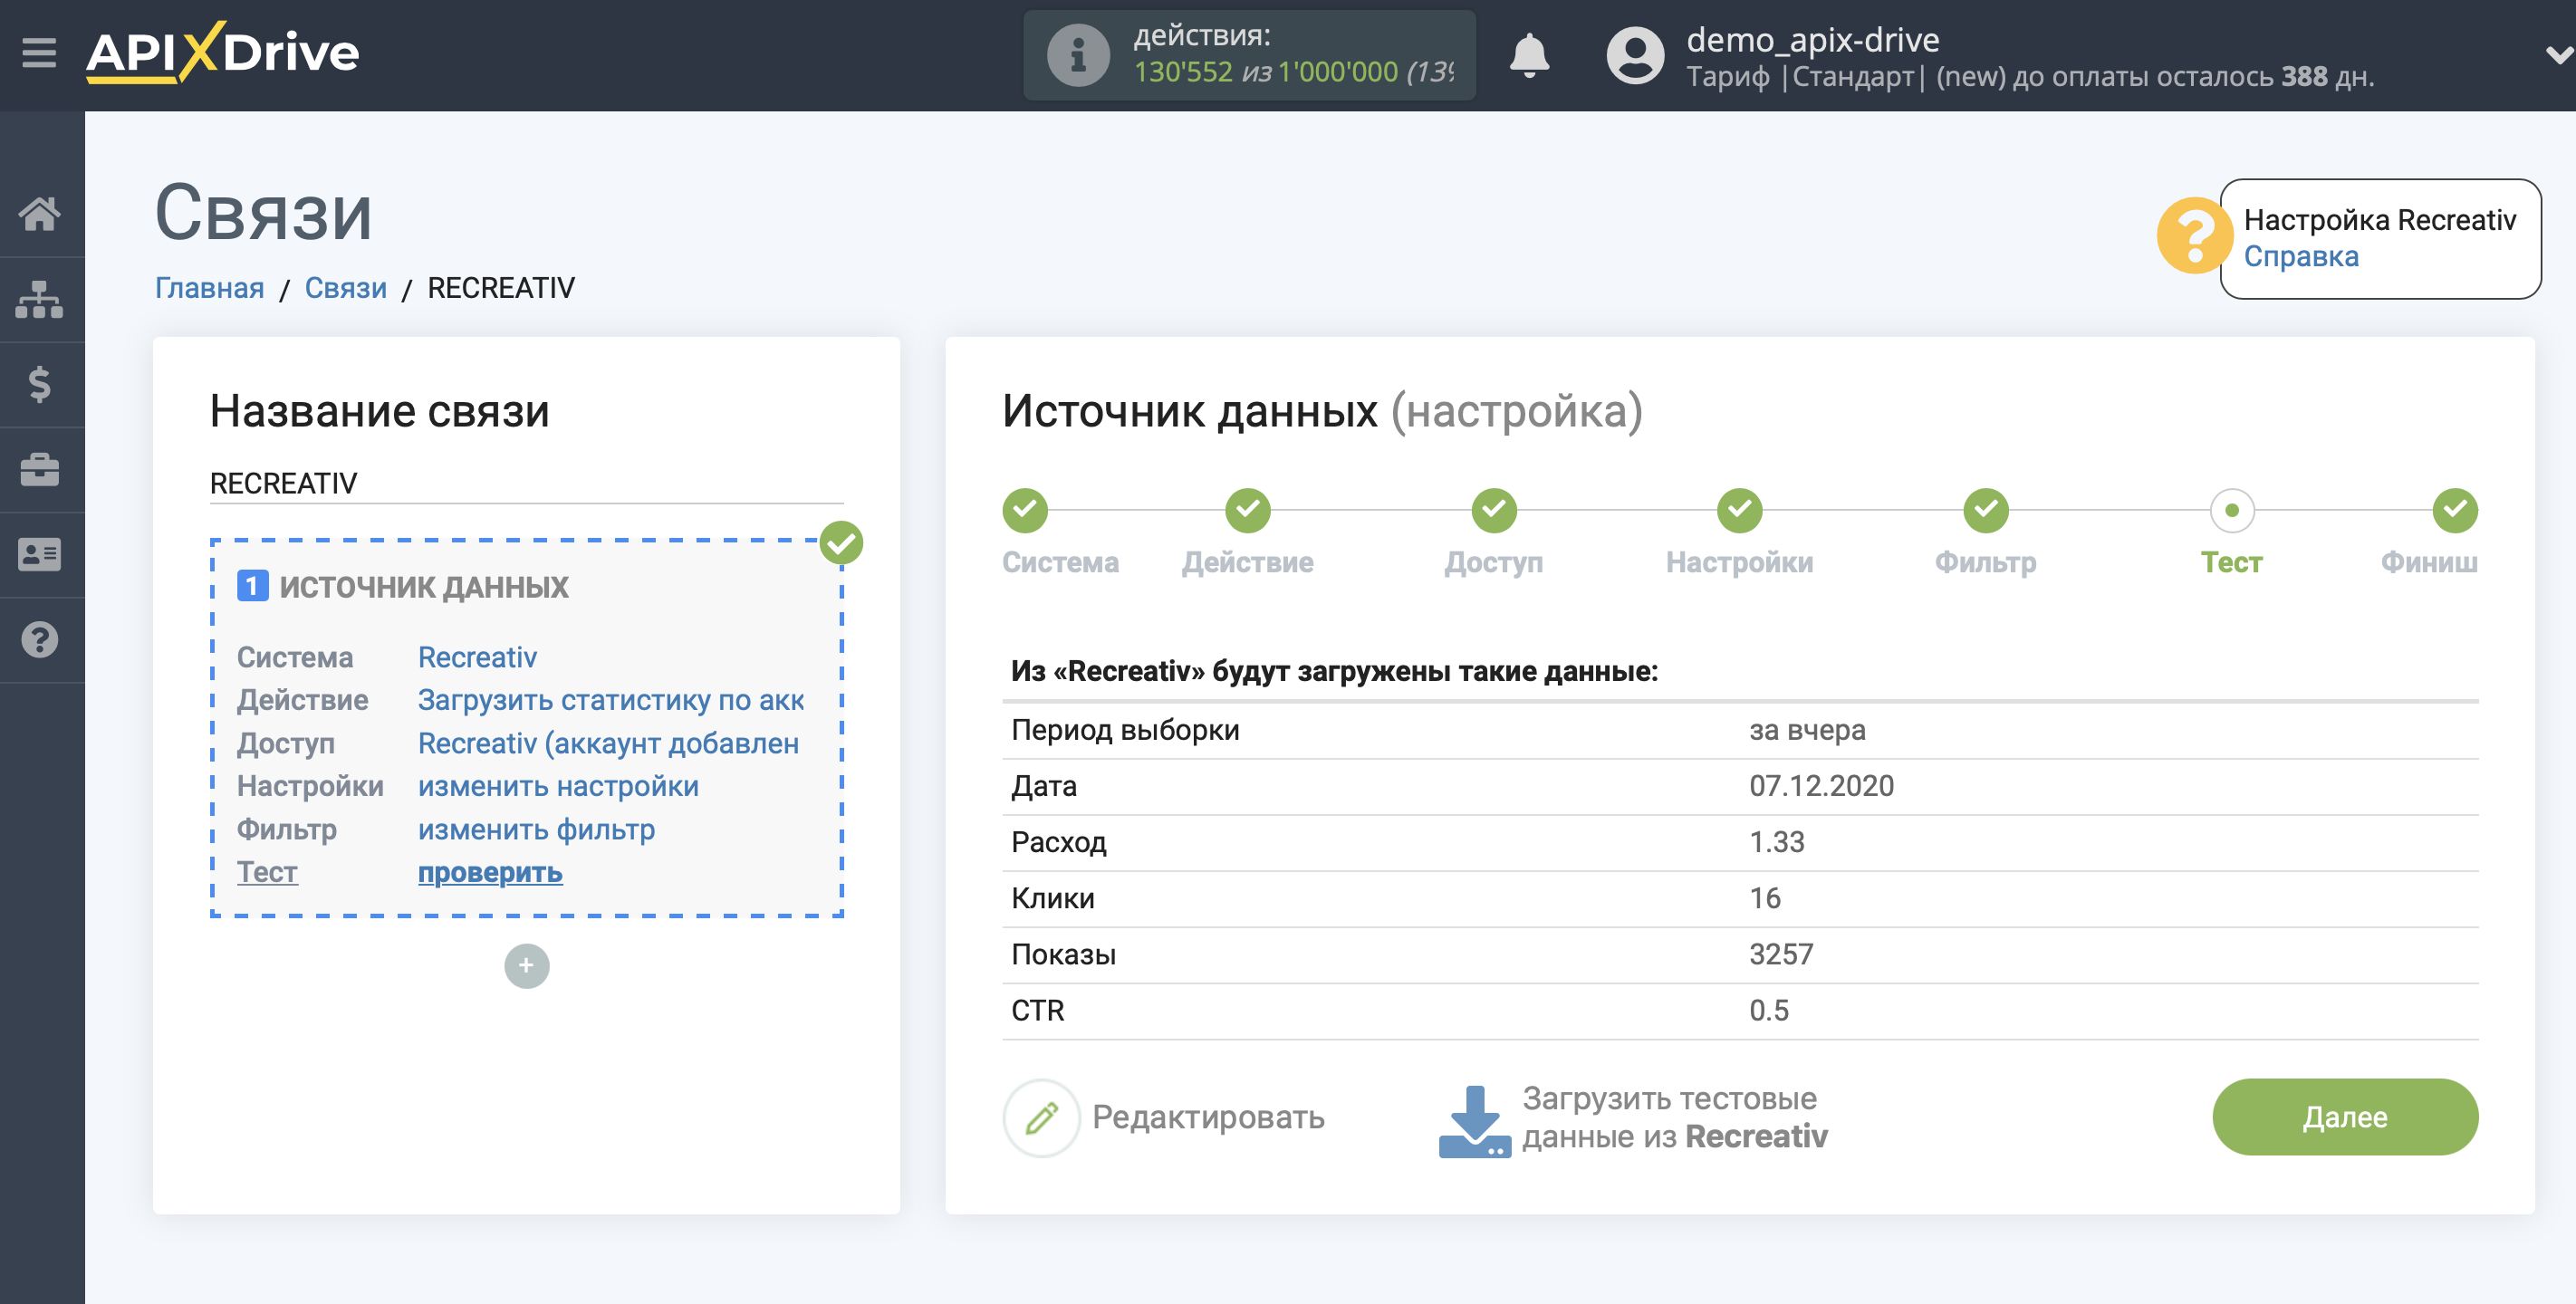The width and height of the screenshot is (2576, 1304).
Task: Open help question icon in sidebar
Action: tap(39, 639)
